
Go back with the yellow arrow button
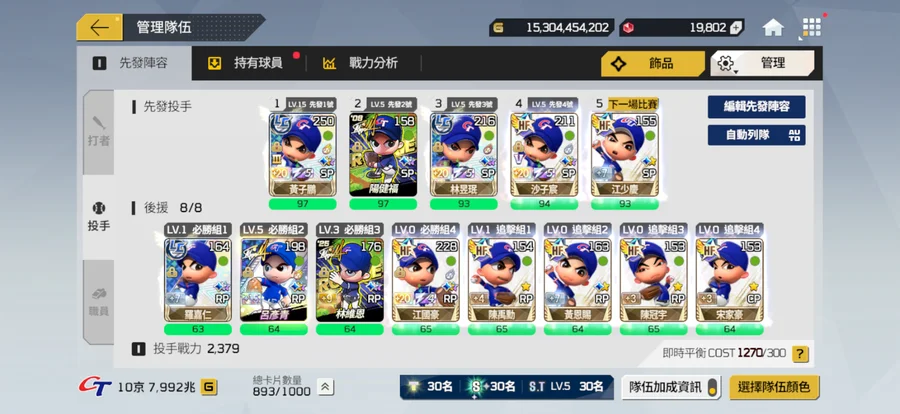(99, 28)
